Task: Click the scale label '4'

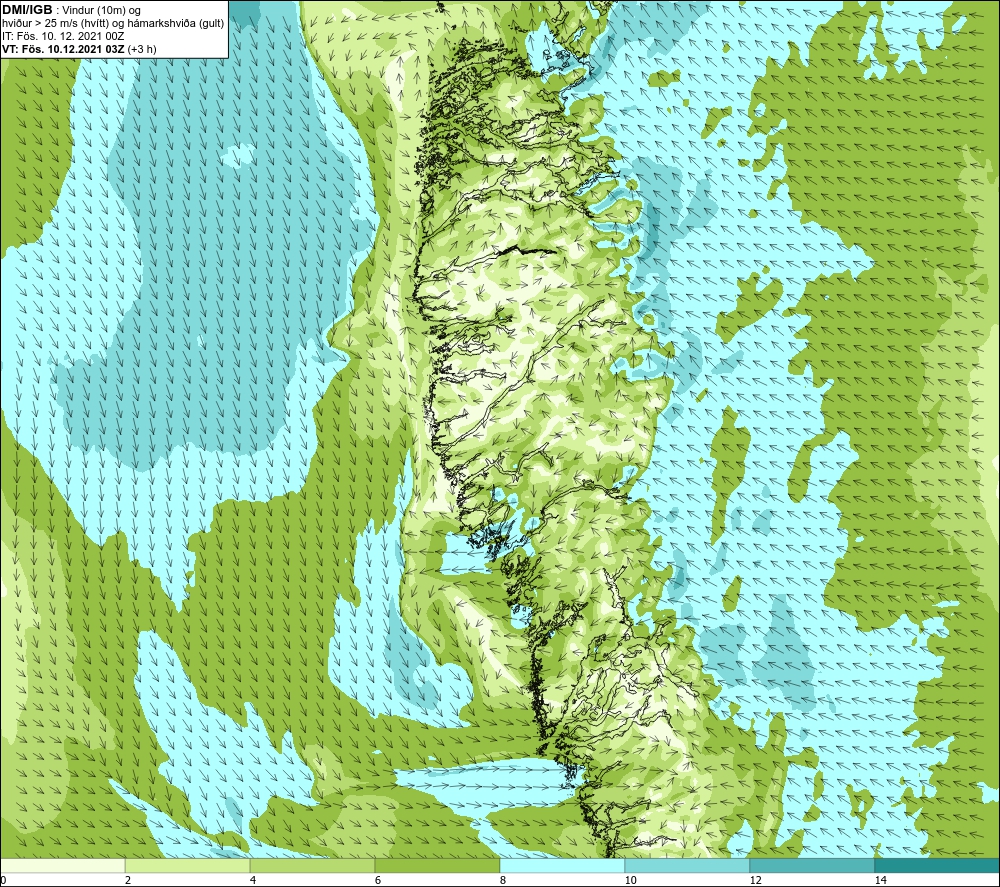Action: click(253, 880)
